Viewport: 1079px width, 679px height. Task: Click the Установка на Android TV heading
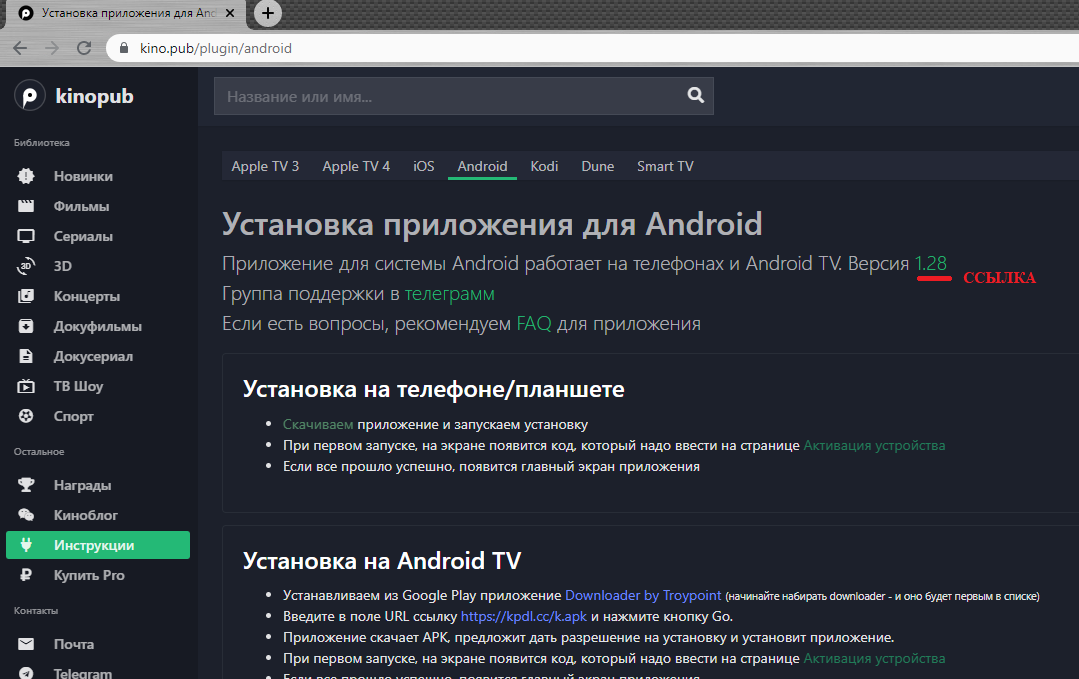tap(382, 561)
